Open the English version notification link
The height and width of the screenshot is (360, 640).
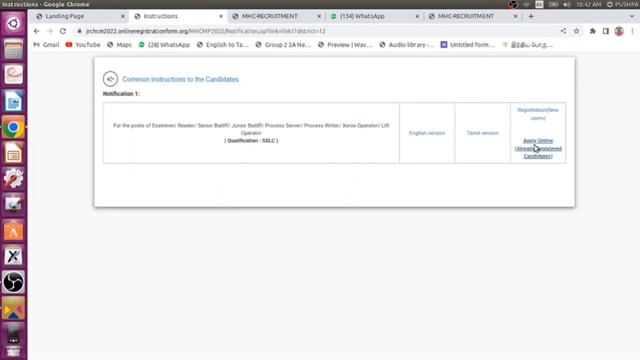tap(427, 133)
